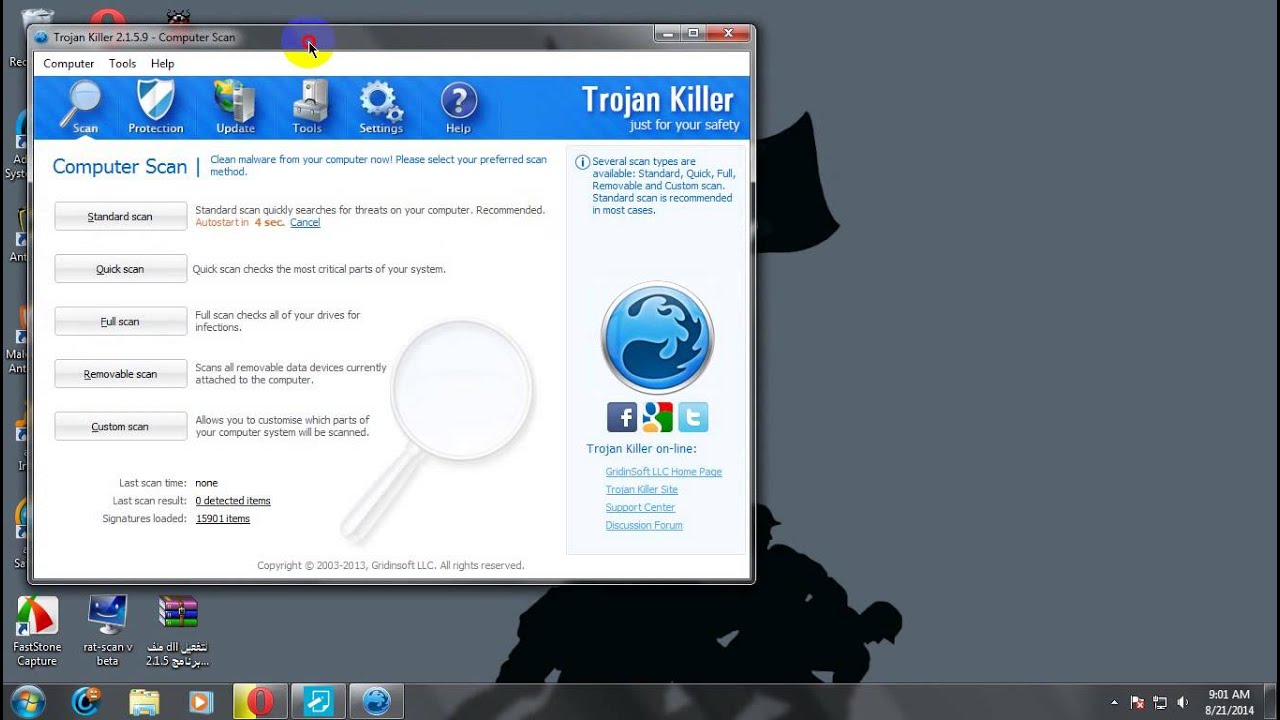Screen dimensions: 1280x720
Task: Switch to Trojan Killer taskbar button
Action: click(x=376, y=702)
